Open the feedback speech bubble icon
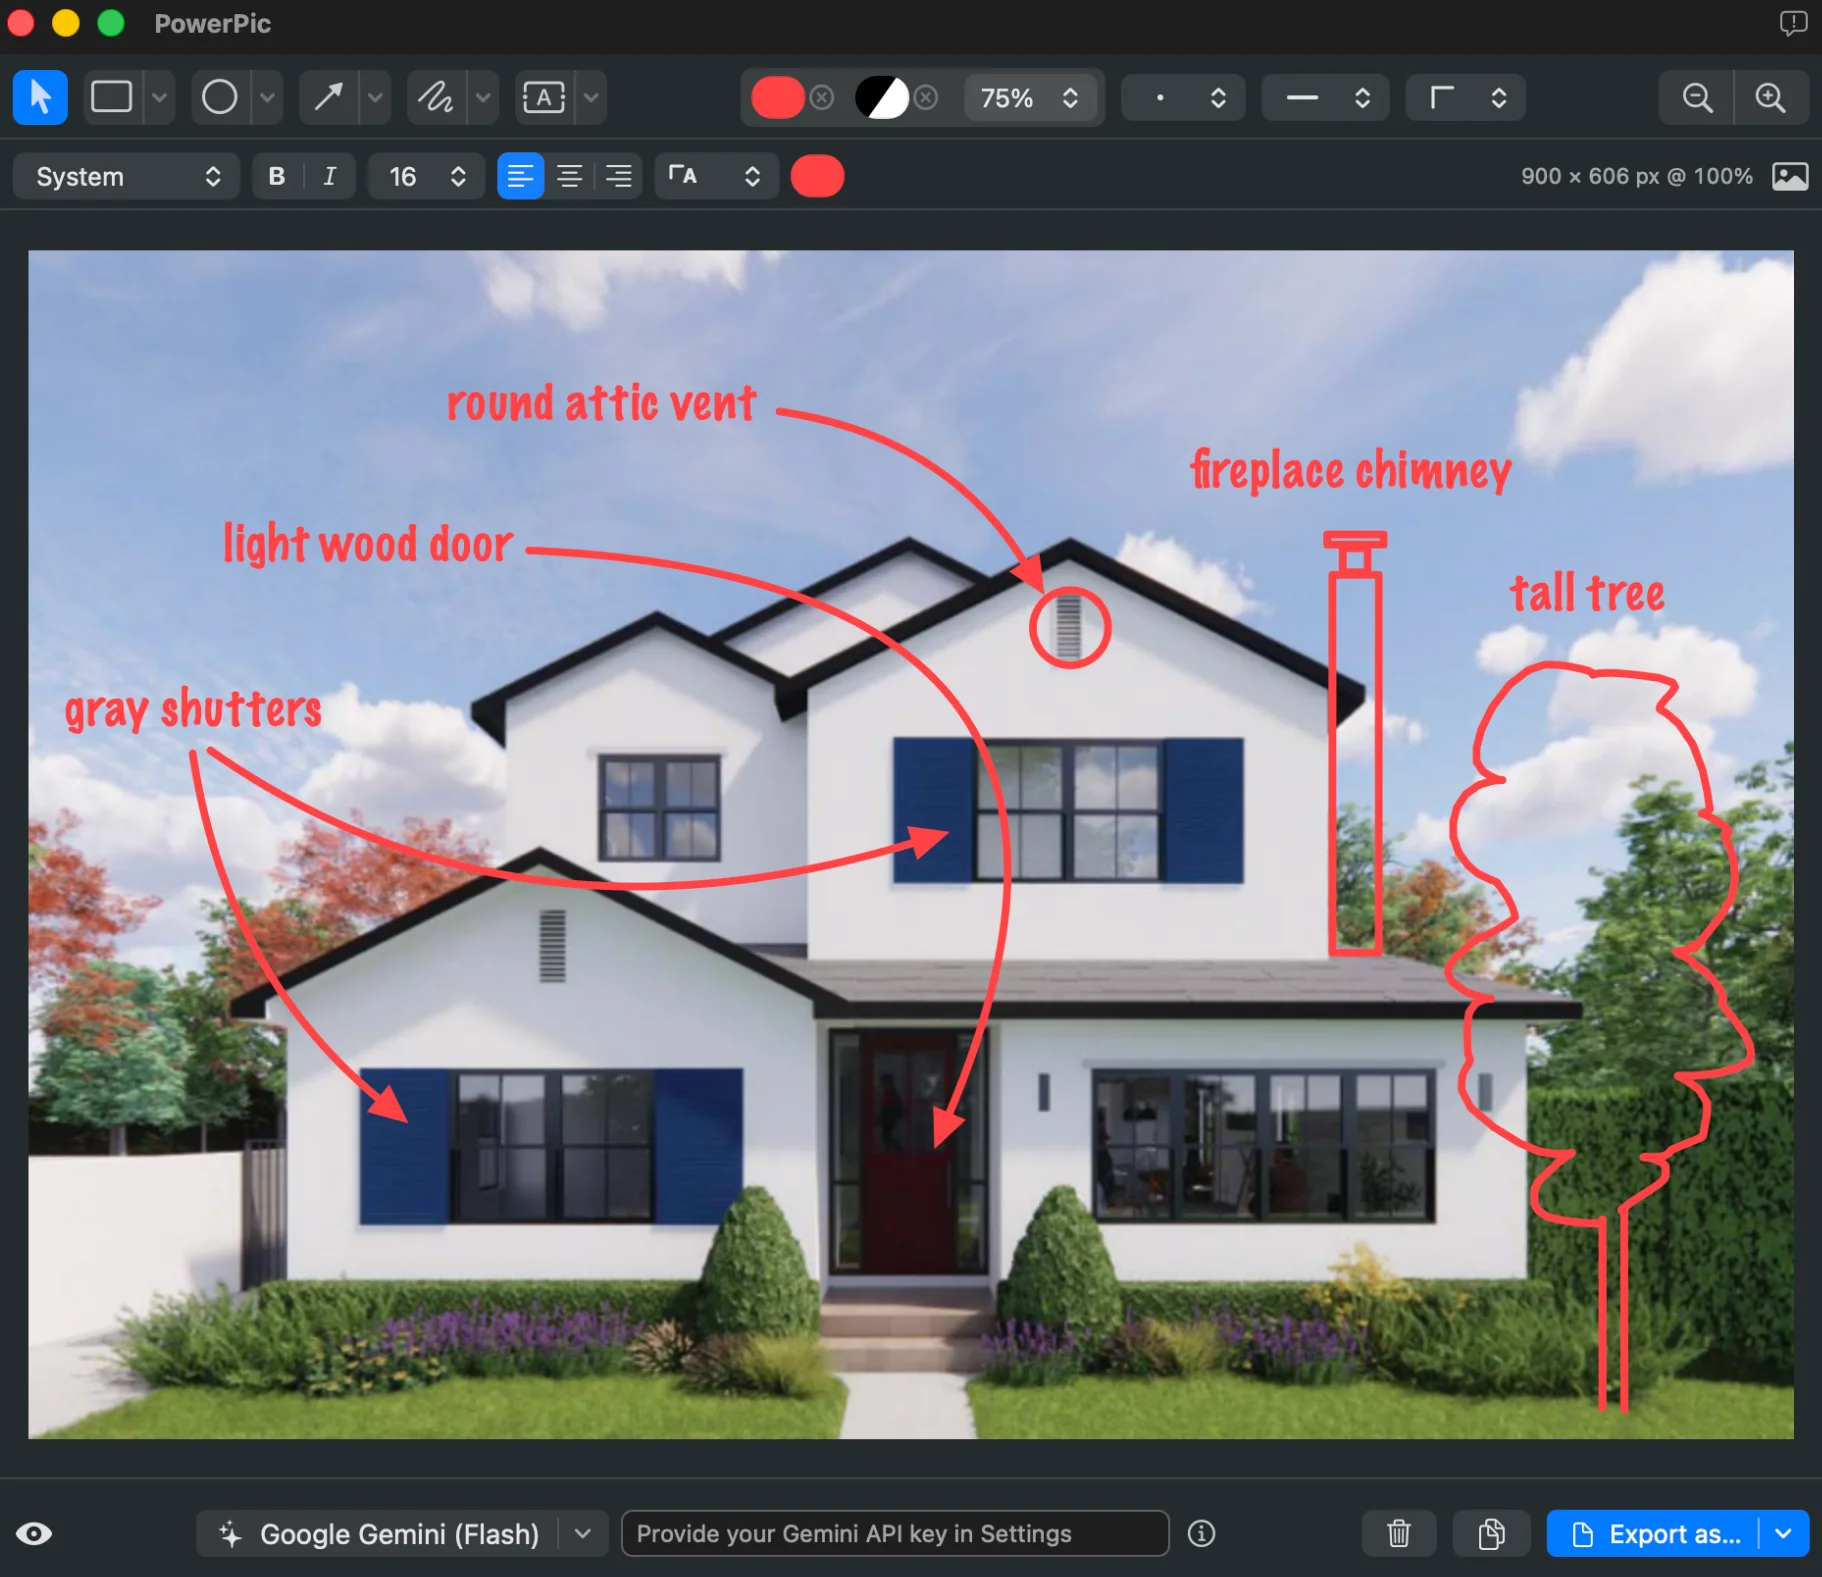 click(x=1793, y=23)
